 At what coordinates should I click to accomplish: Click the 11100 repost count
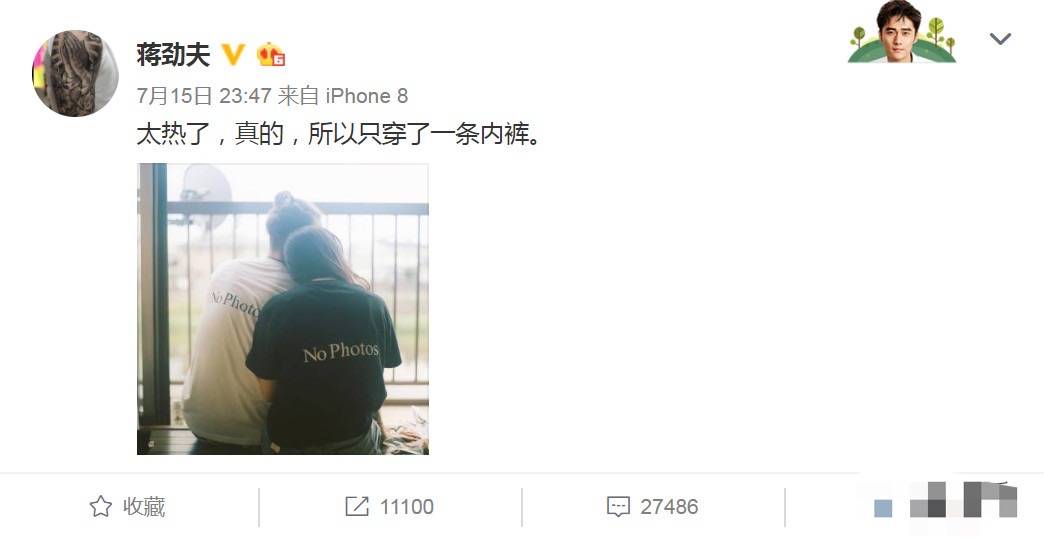pos(407,506)
